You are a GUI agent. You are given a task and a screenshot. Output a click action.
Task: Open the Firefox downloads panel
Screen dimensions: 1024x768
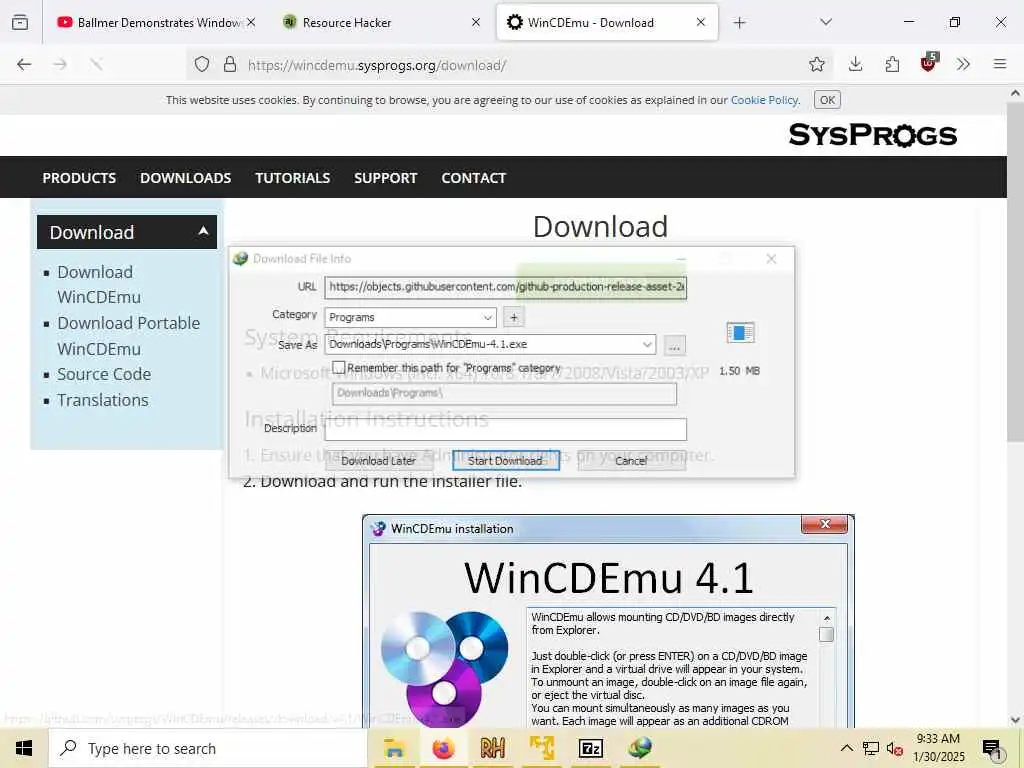tap(856, 64)
